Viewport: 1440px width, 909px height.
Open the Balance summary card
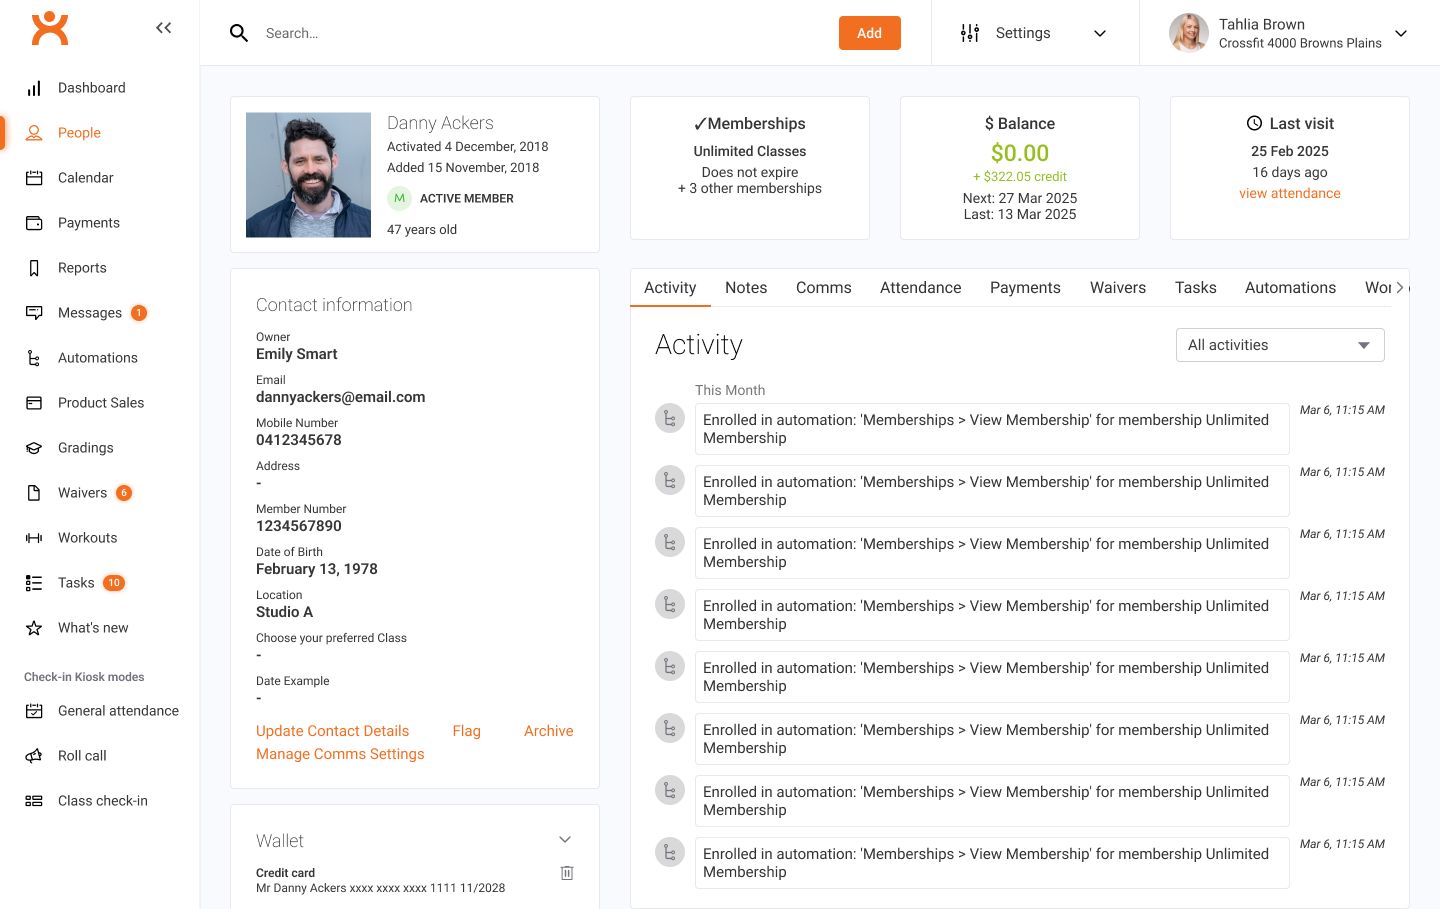click(x=1020, y=168)
